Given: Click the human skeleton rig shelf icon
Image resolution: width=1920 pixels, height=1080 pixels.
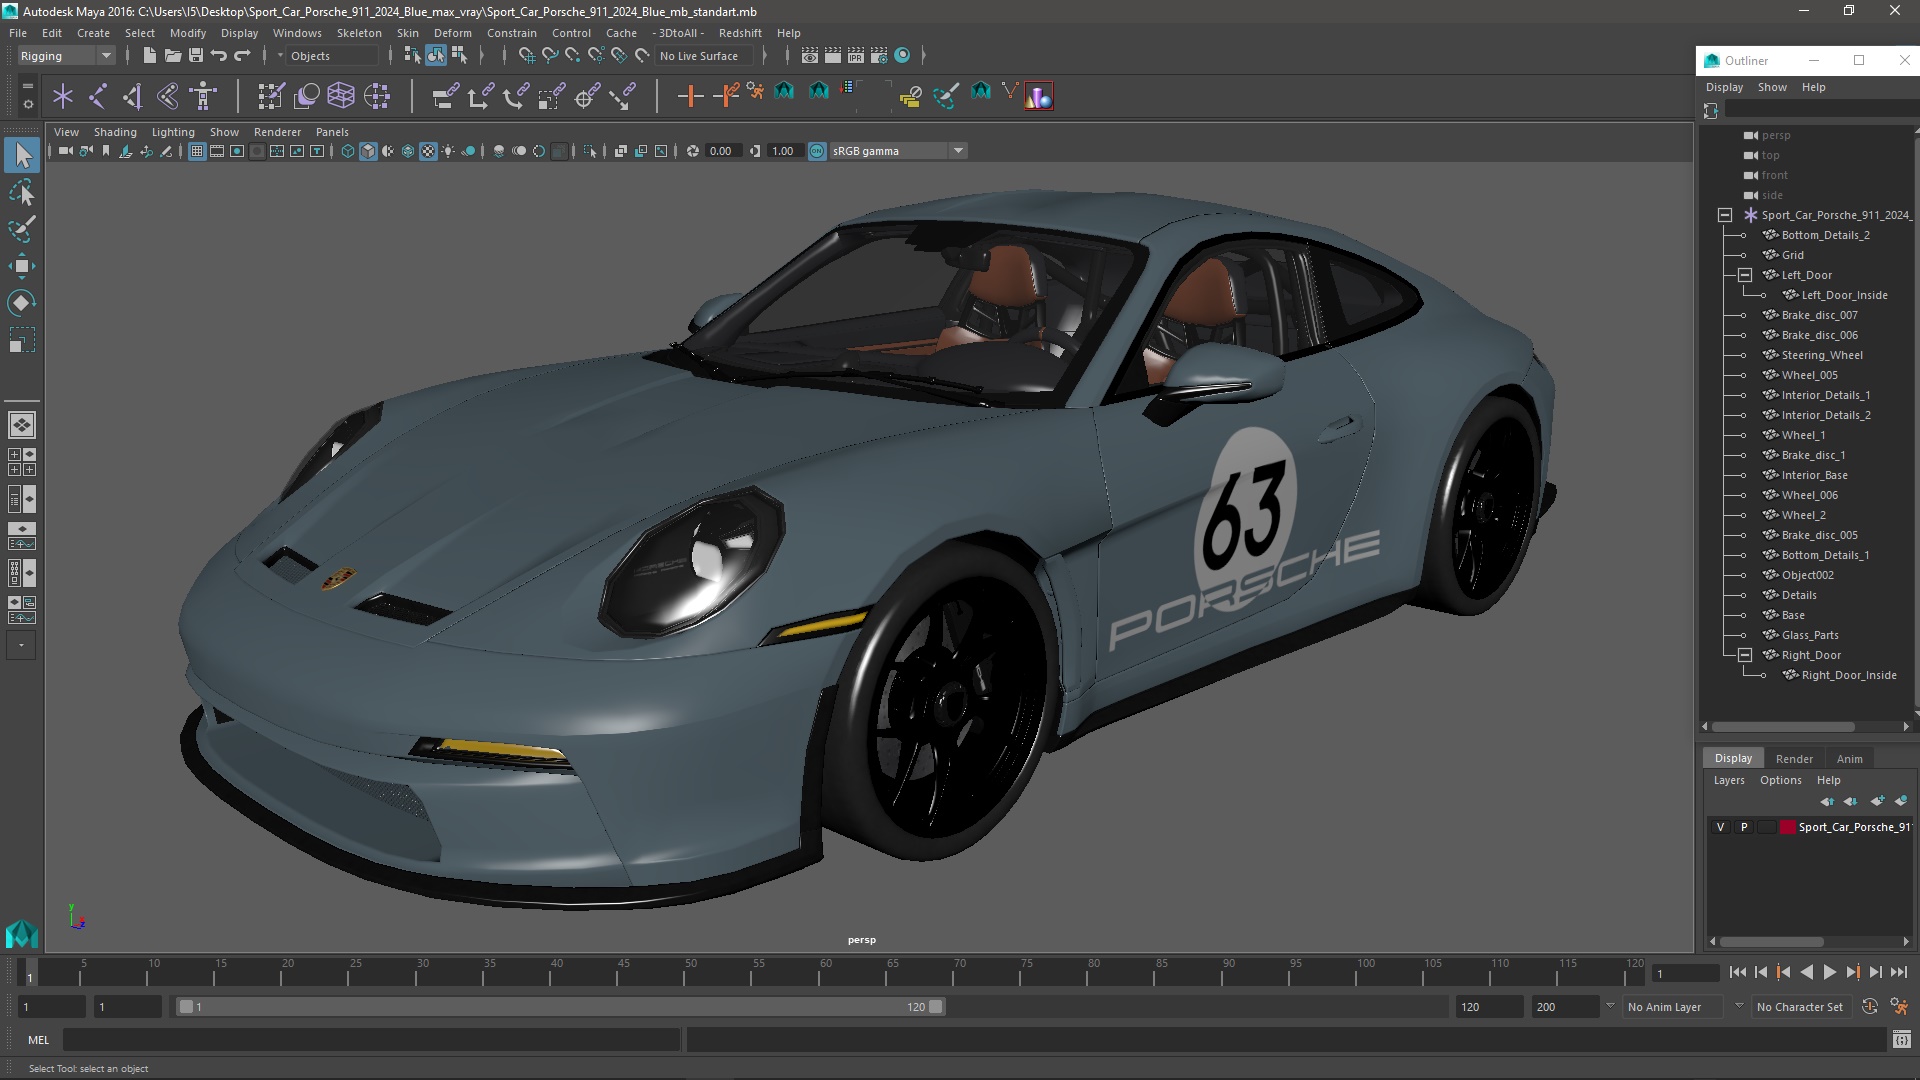Looking at the screenshot, I should coord(203,96).
